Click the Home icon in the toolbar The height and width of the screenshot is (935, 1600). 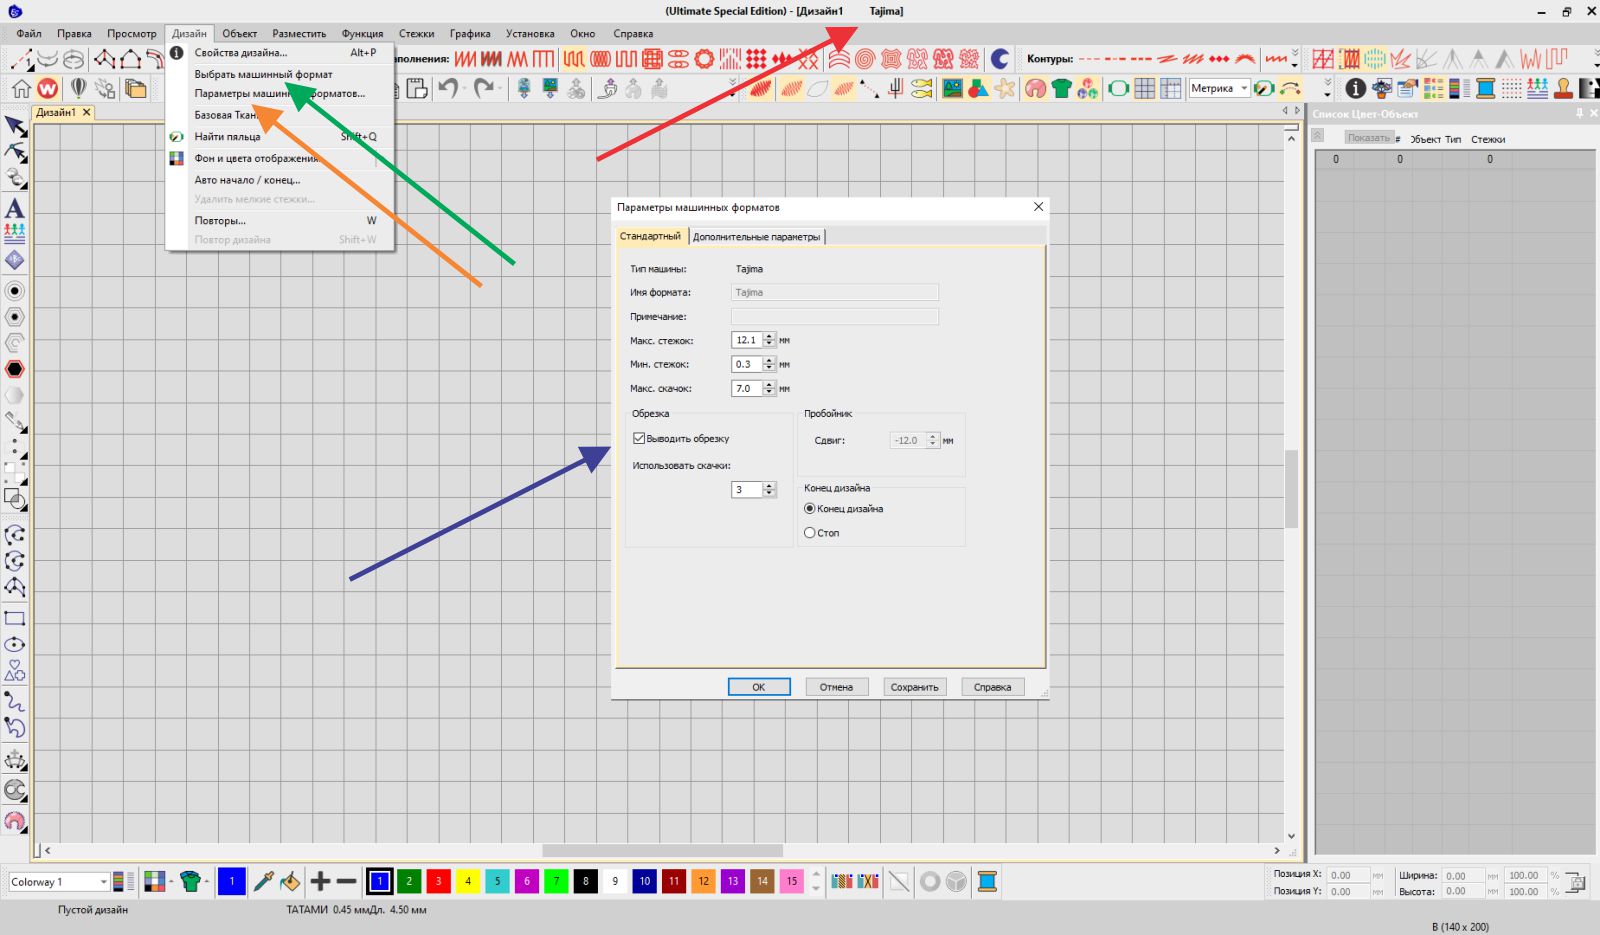20,89
